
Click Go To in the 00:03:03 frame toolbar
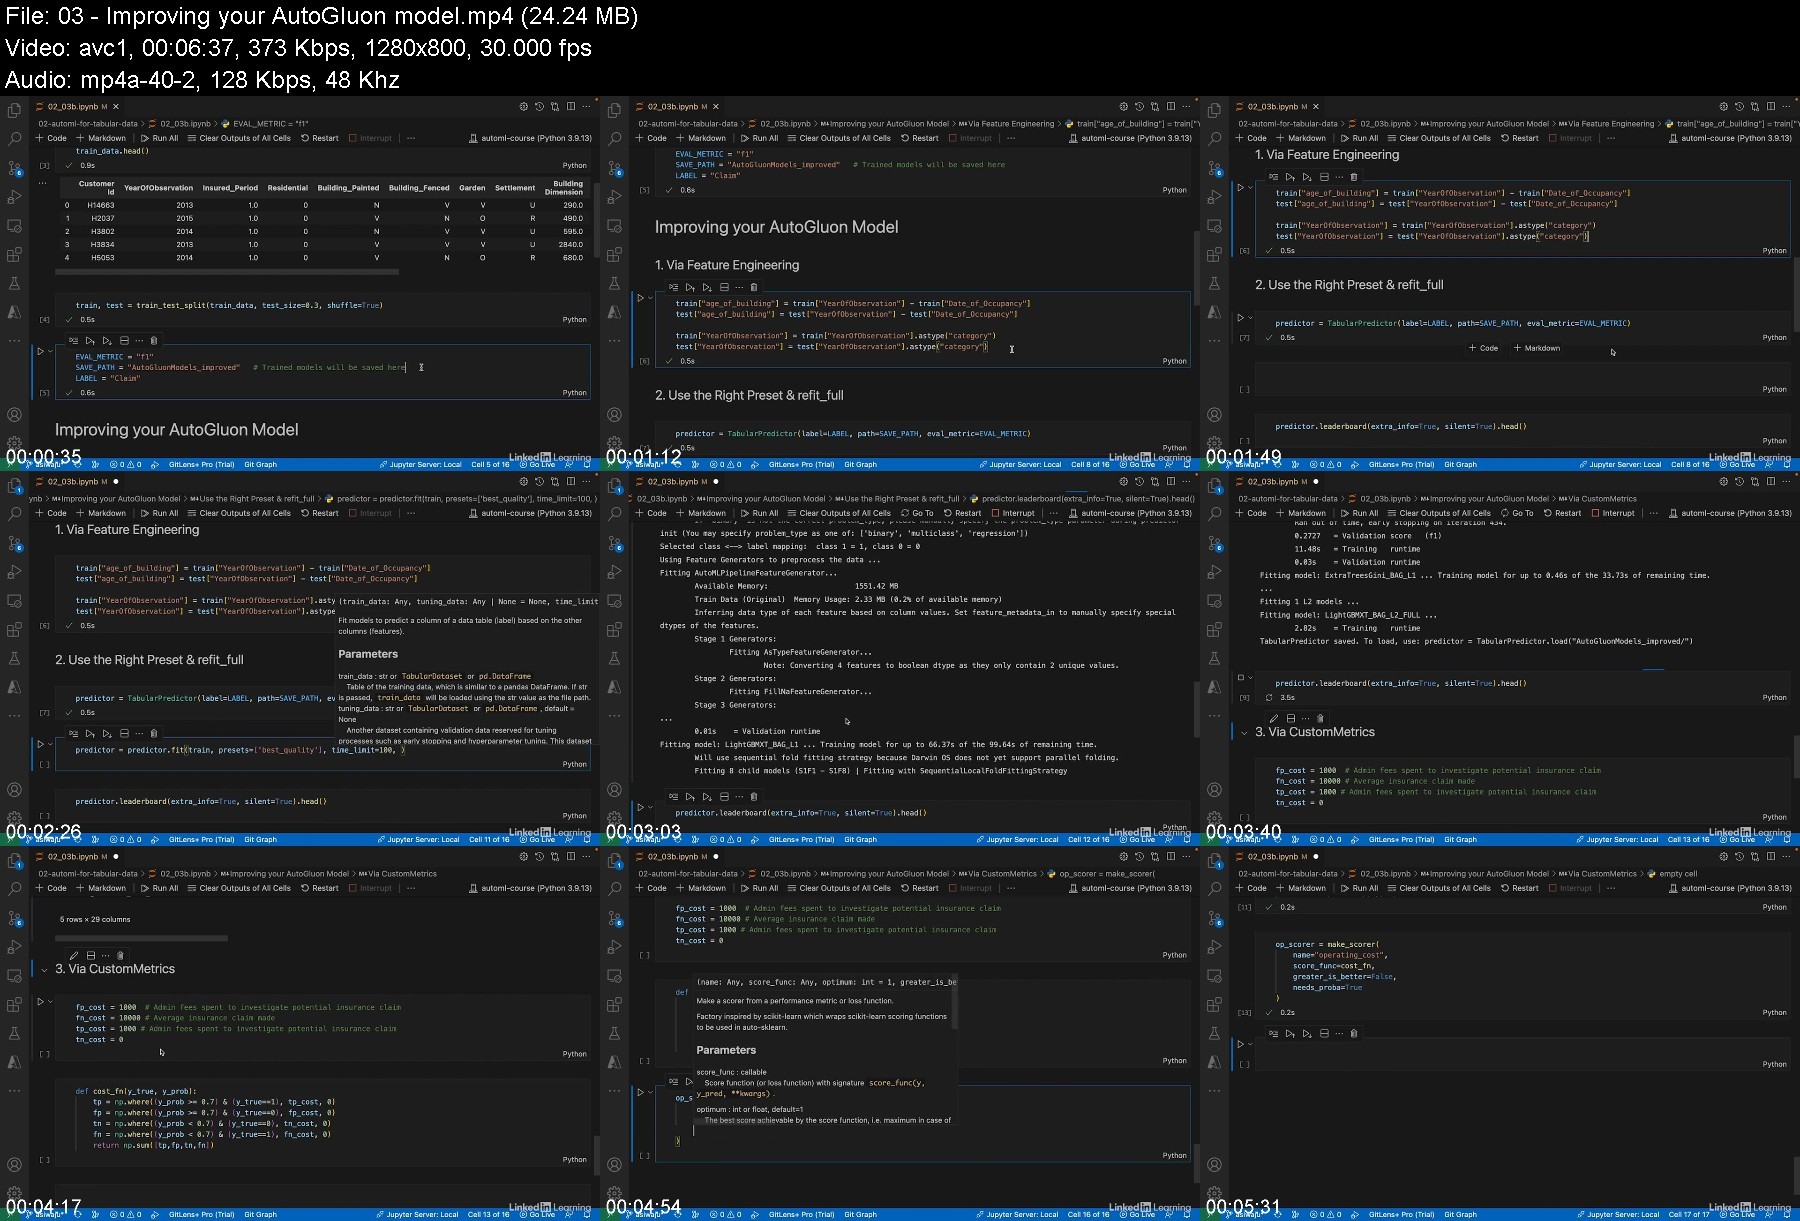916,513
